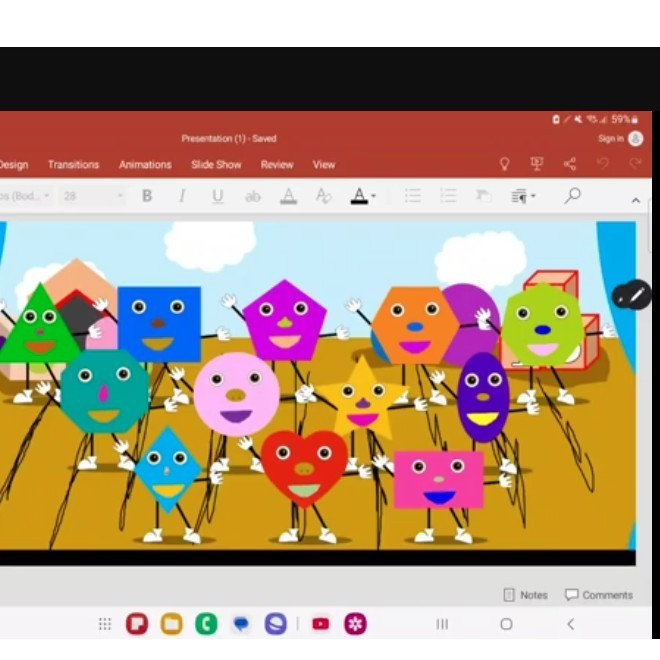Collapse the ribbon with the chevron
This screenshot has height=660, width=660.
(635, 201)
